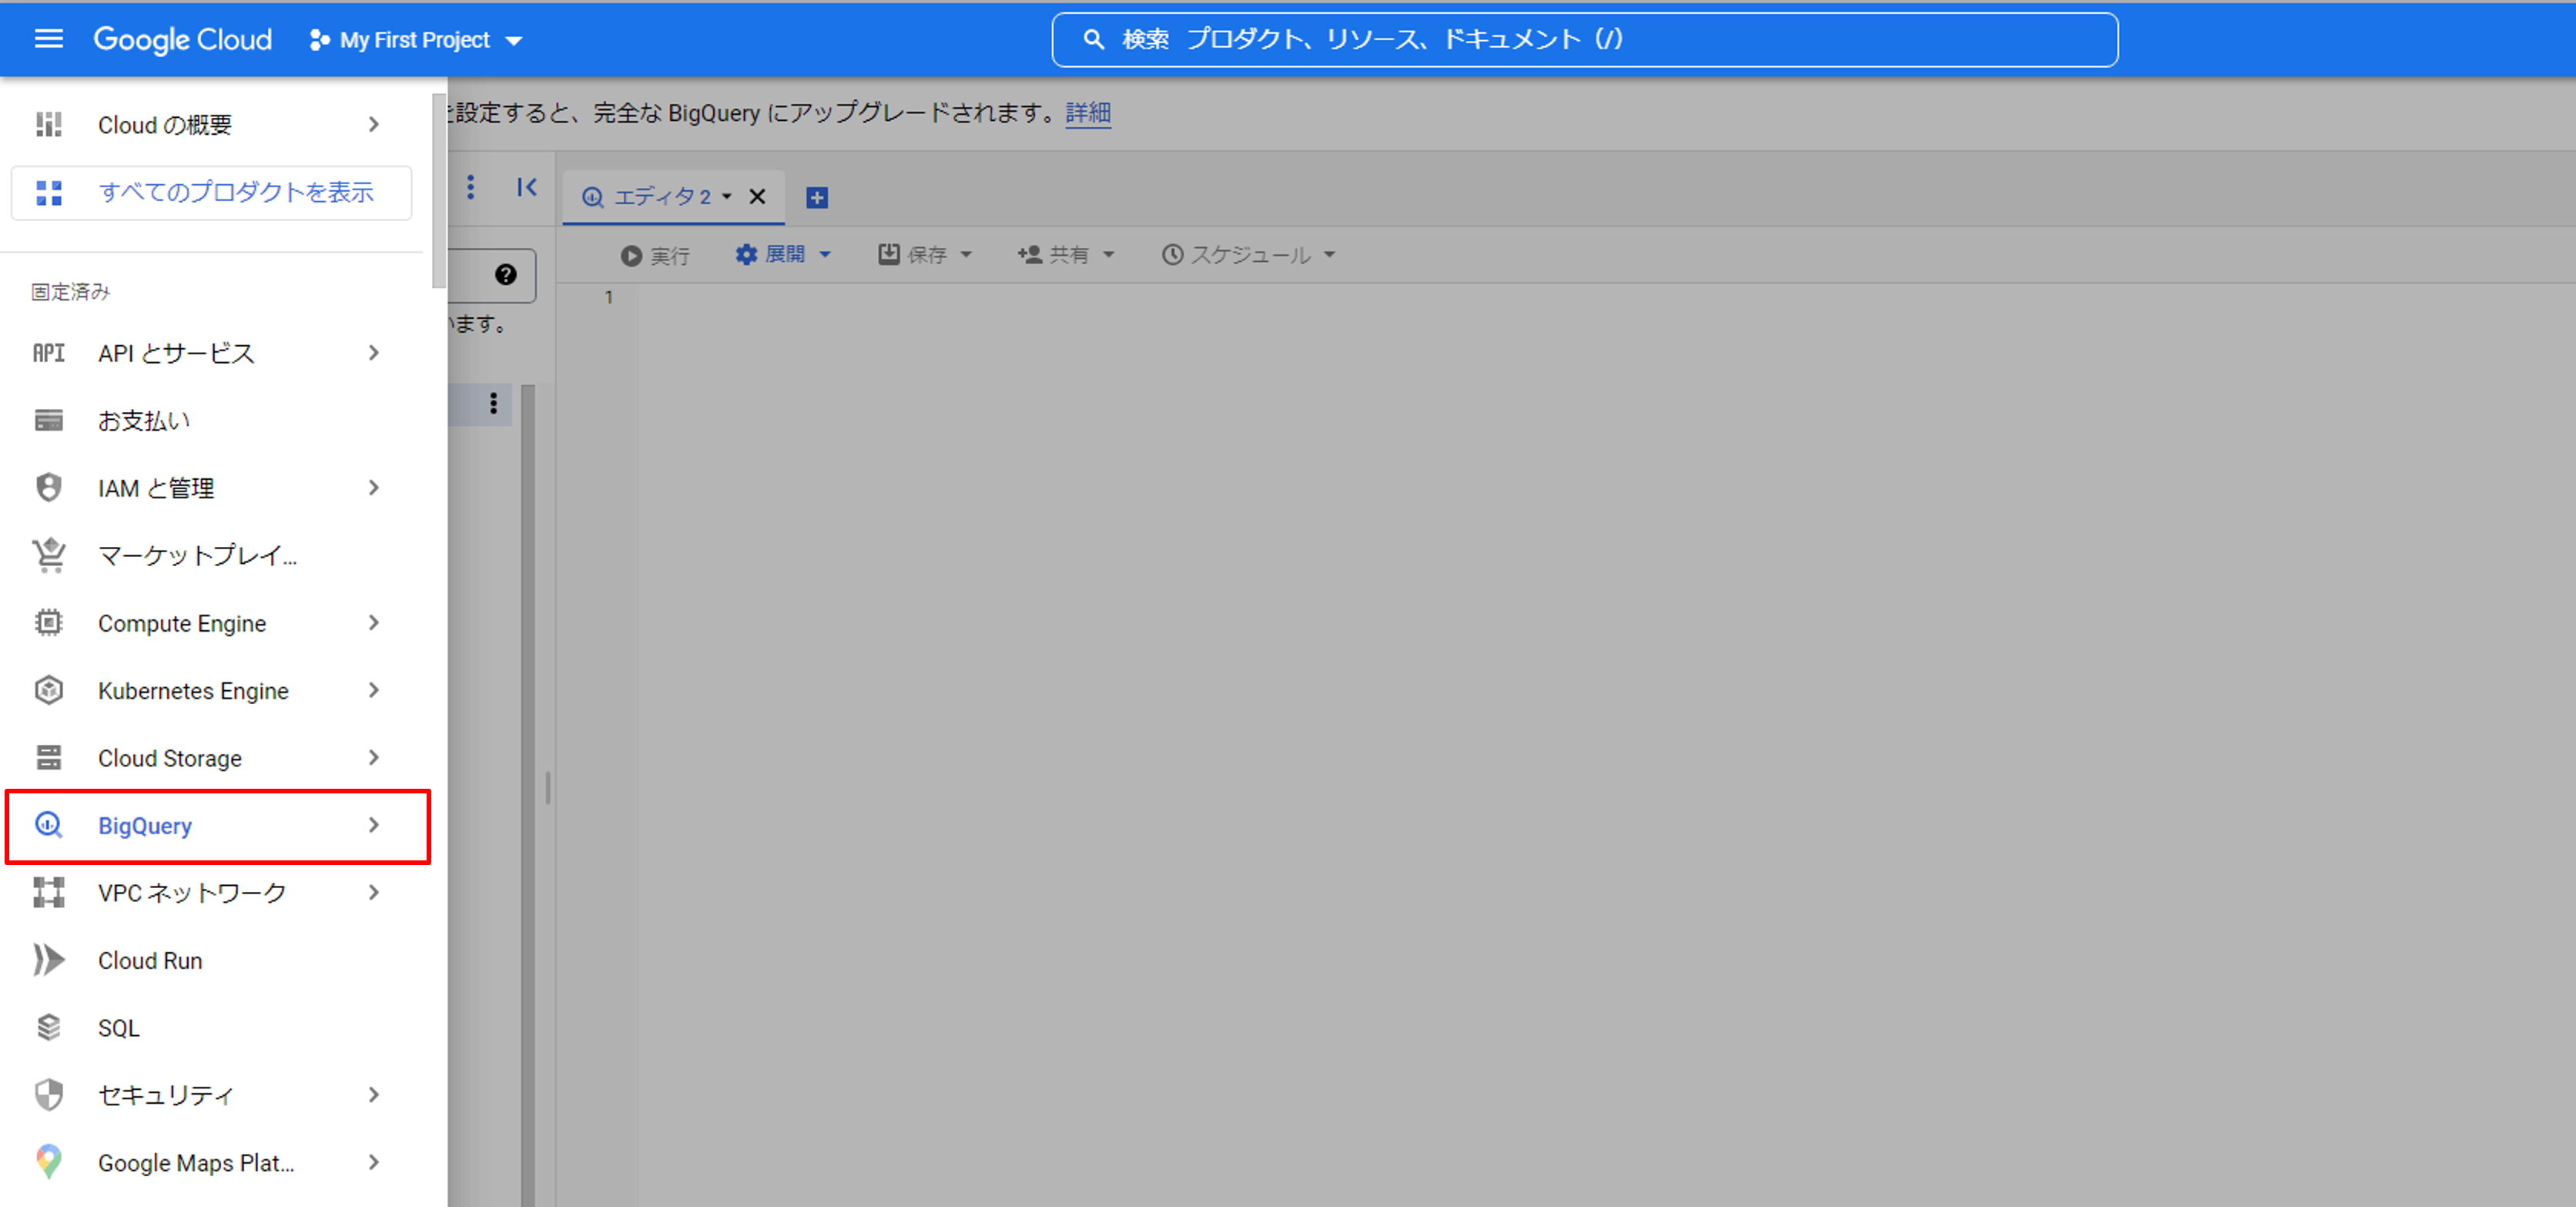
Task: Open the スケジュール schedule dropdown
Action: point(1248,255)
